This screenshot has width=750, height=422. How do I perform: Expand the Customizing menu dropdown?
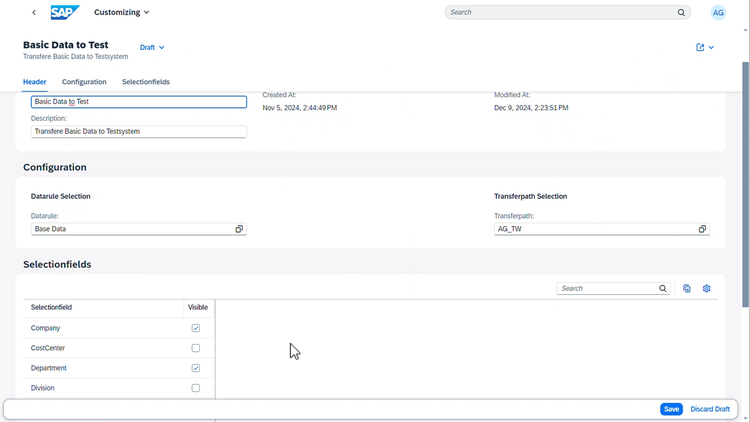click(x=121, y=12)
